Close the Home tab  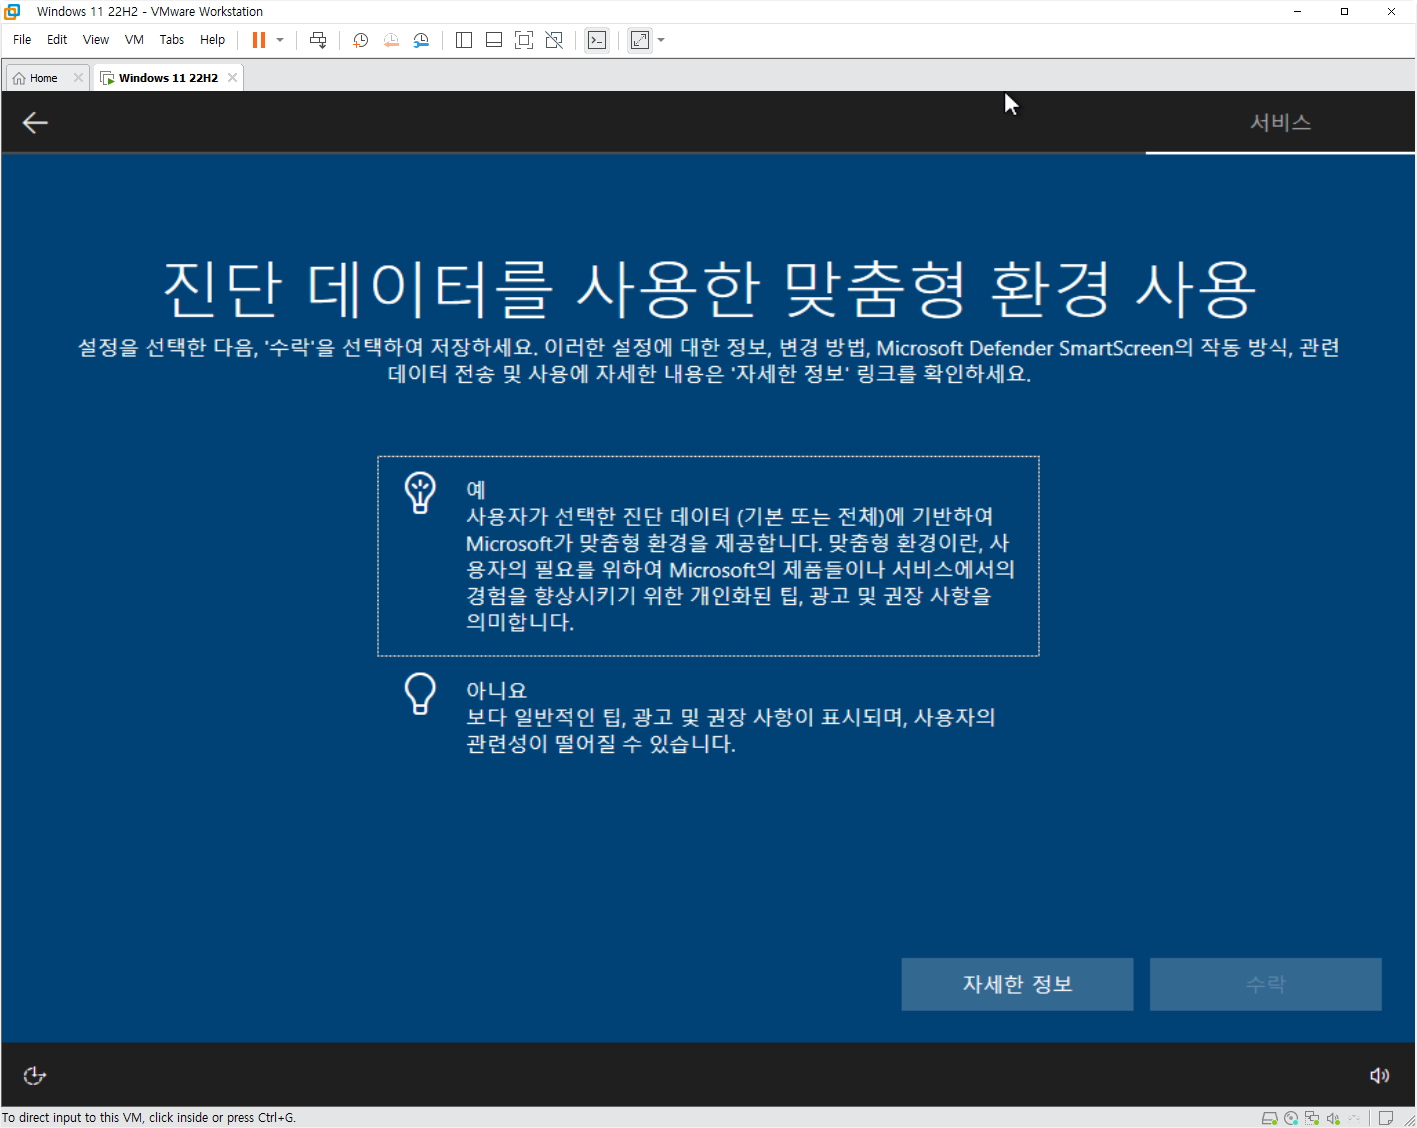(78, 78)
